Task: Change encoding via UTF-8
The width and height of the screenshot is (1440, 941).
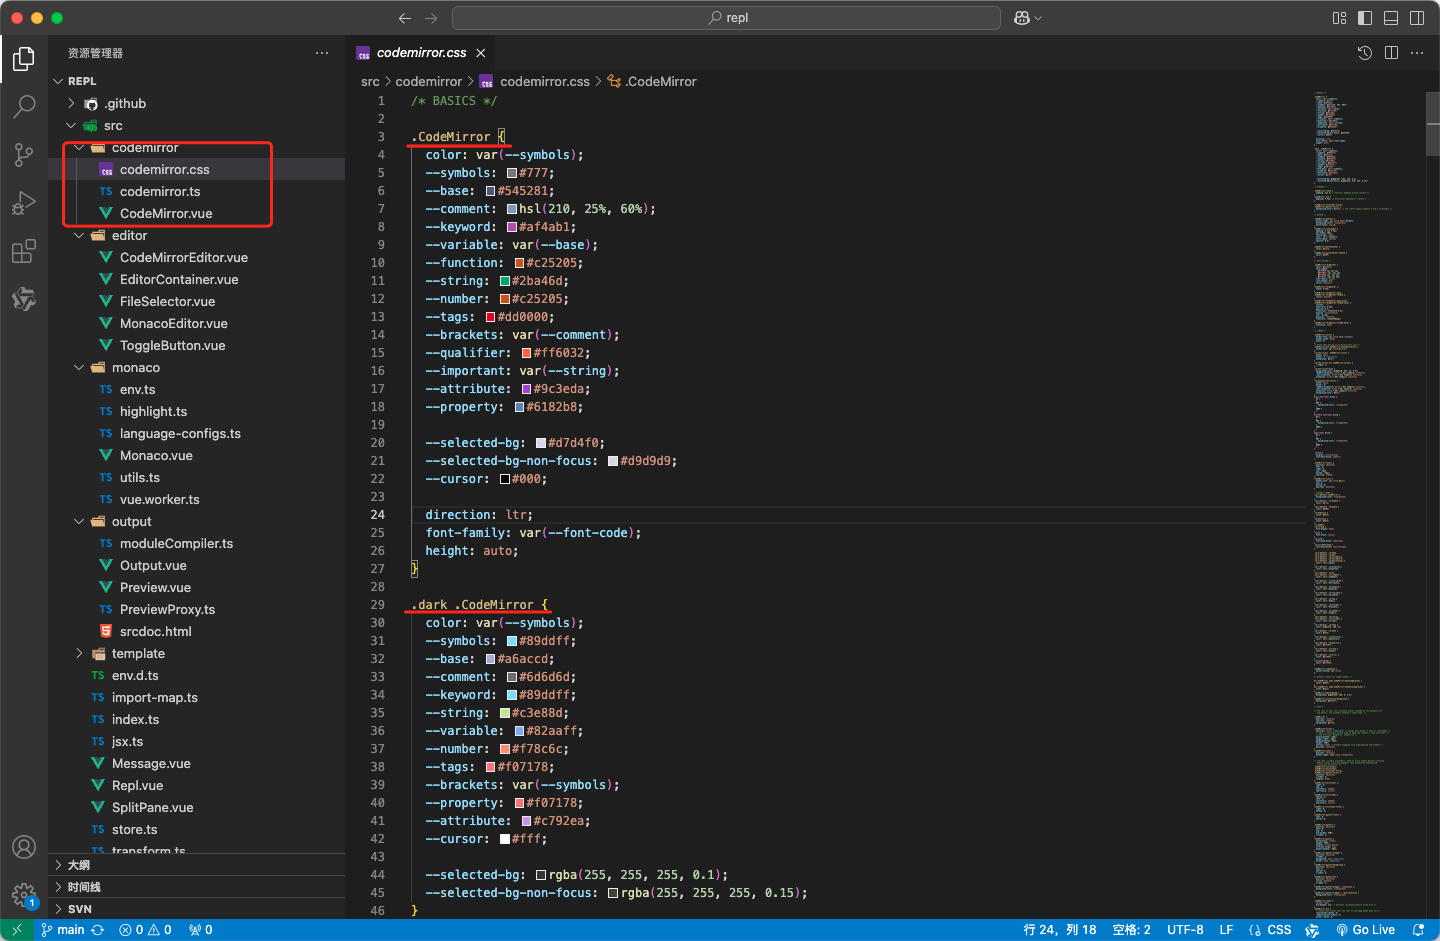Action: 1185,930
